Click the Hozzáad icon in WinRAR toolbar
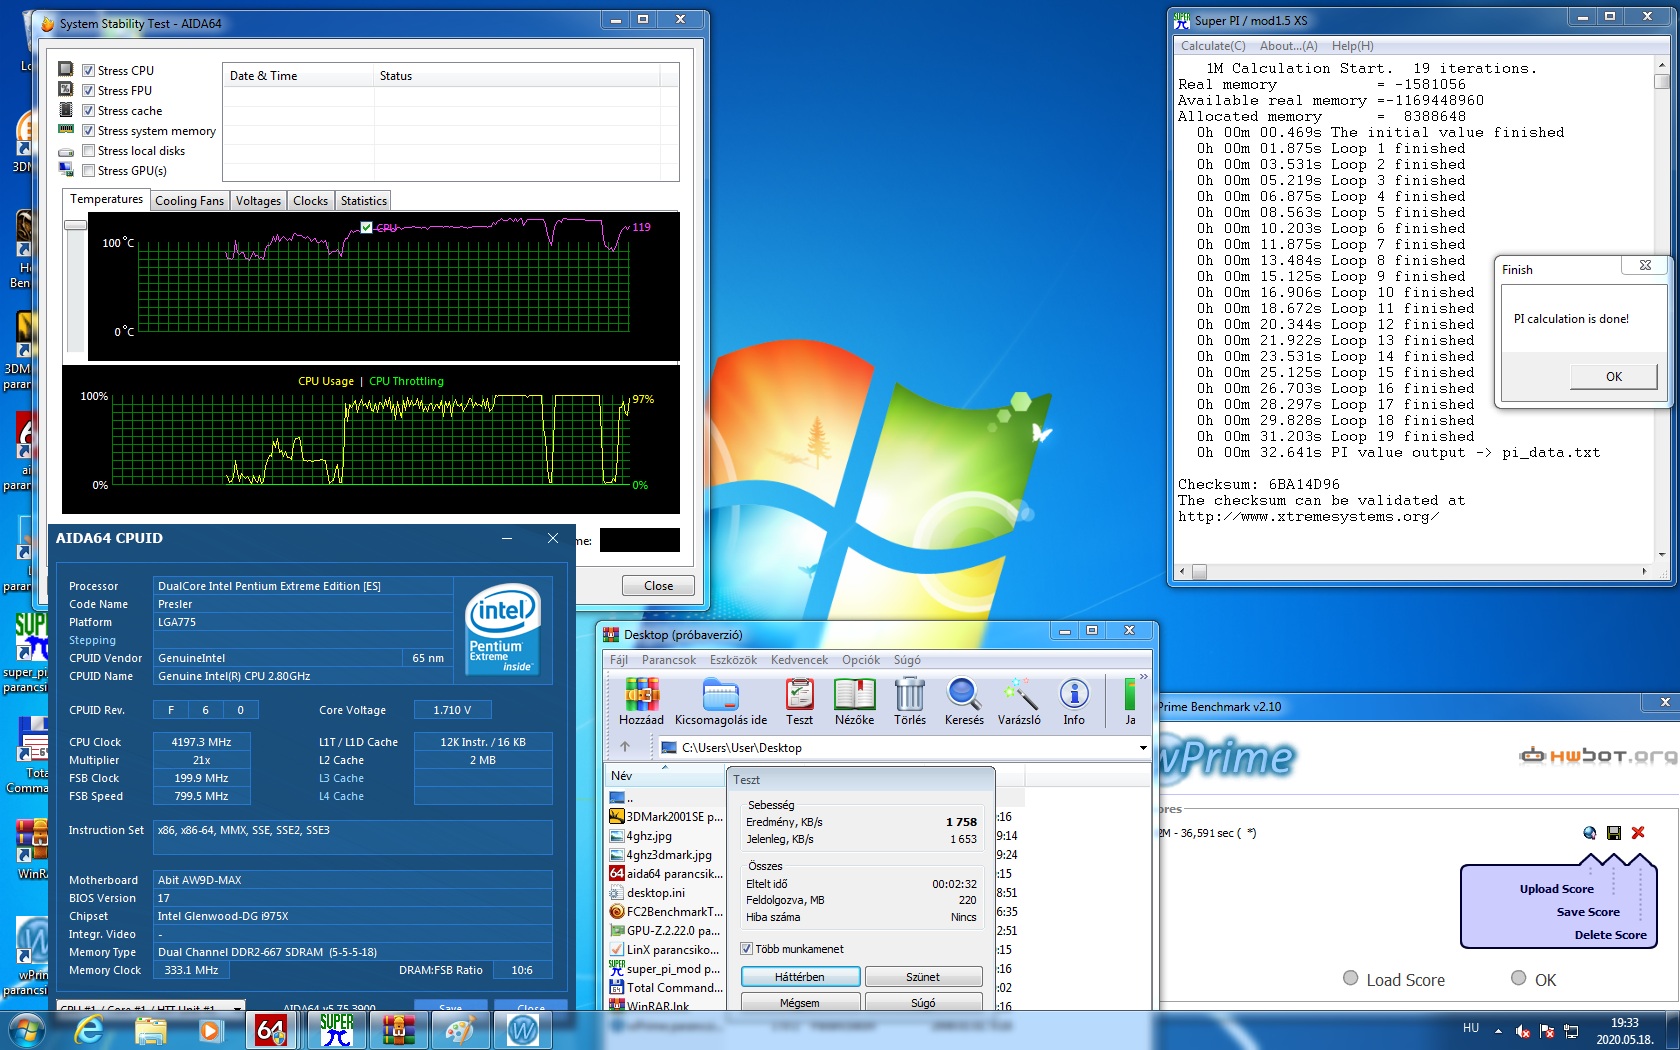1680x1050 pixels. coord(641,701)
